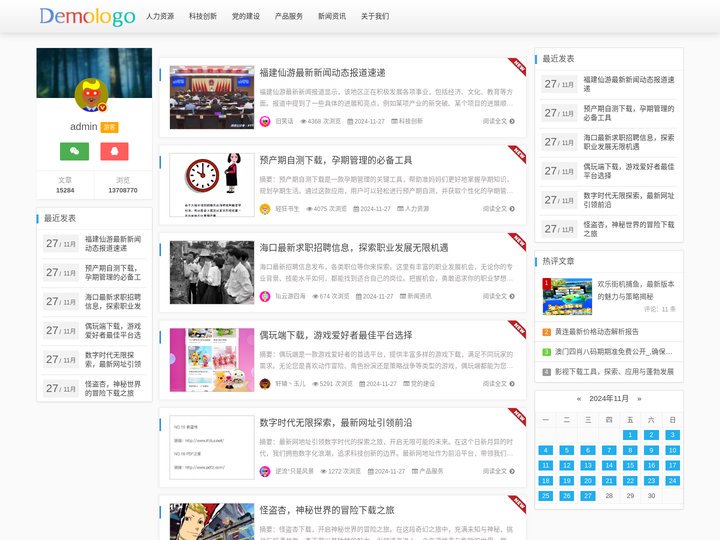This screenshot has height=540, width=720.
Task: Click the pink game screenshots thumbnail
Action: (212, 360)
